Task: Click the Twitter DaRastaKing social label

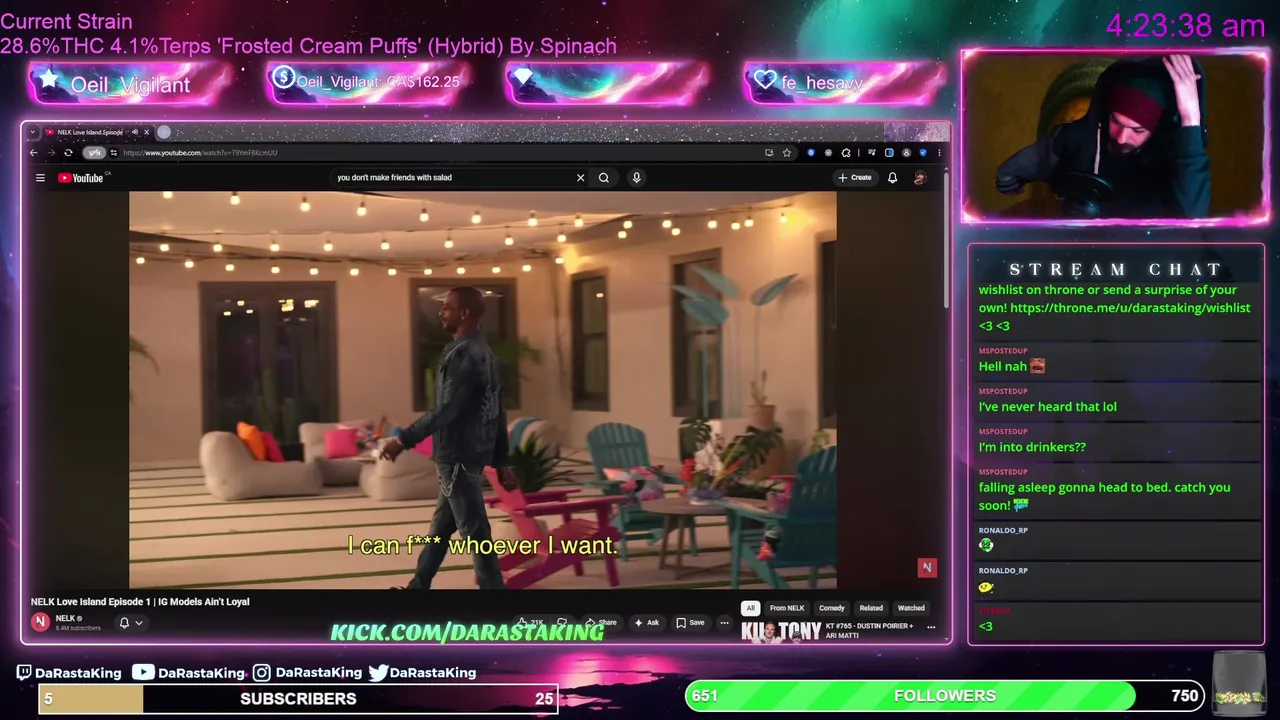Action: (x=422, y=673)
